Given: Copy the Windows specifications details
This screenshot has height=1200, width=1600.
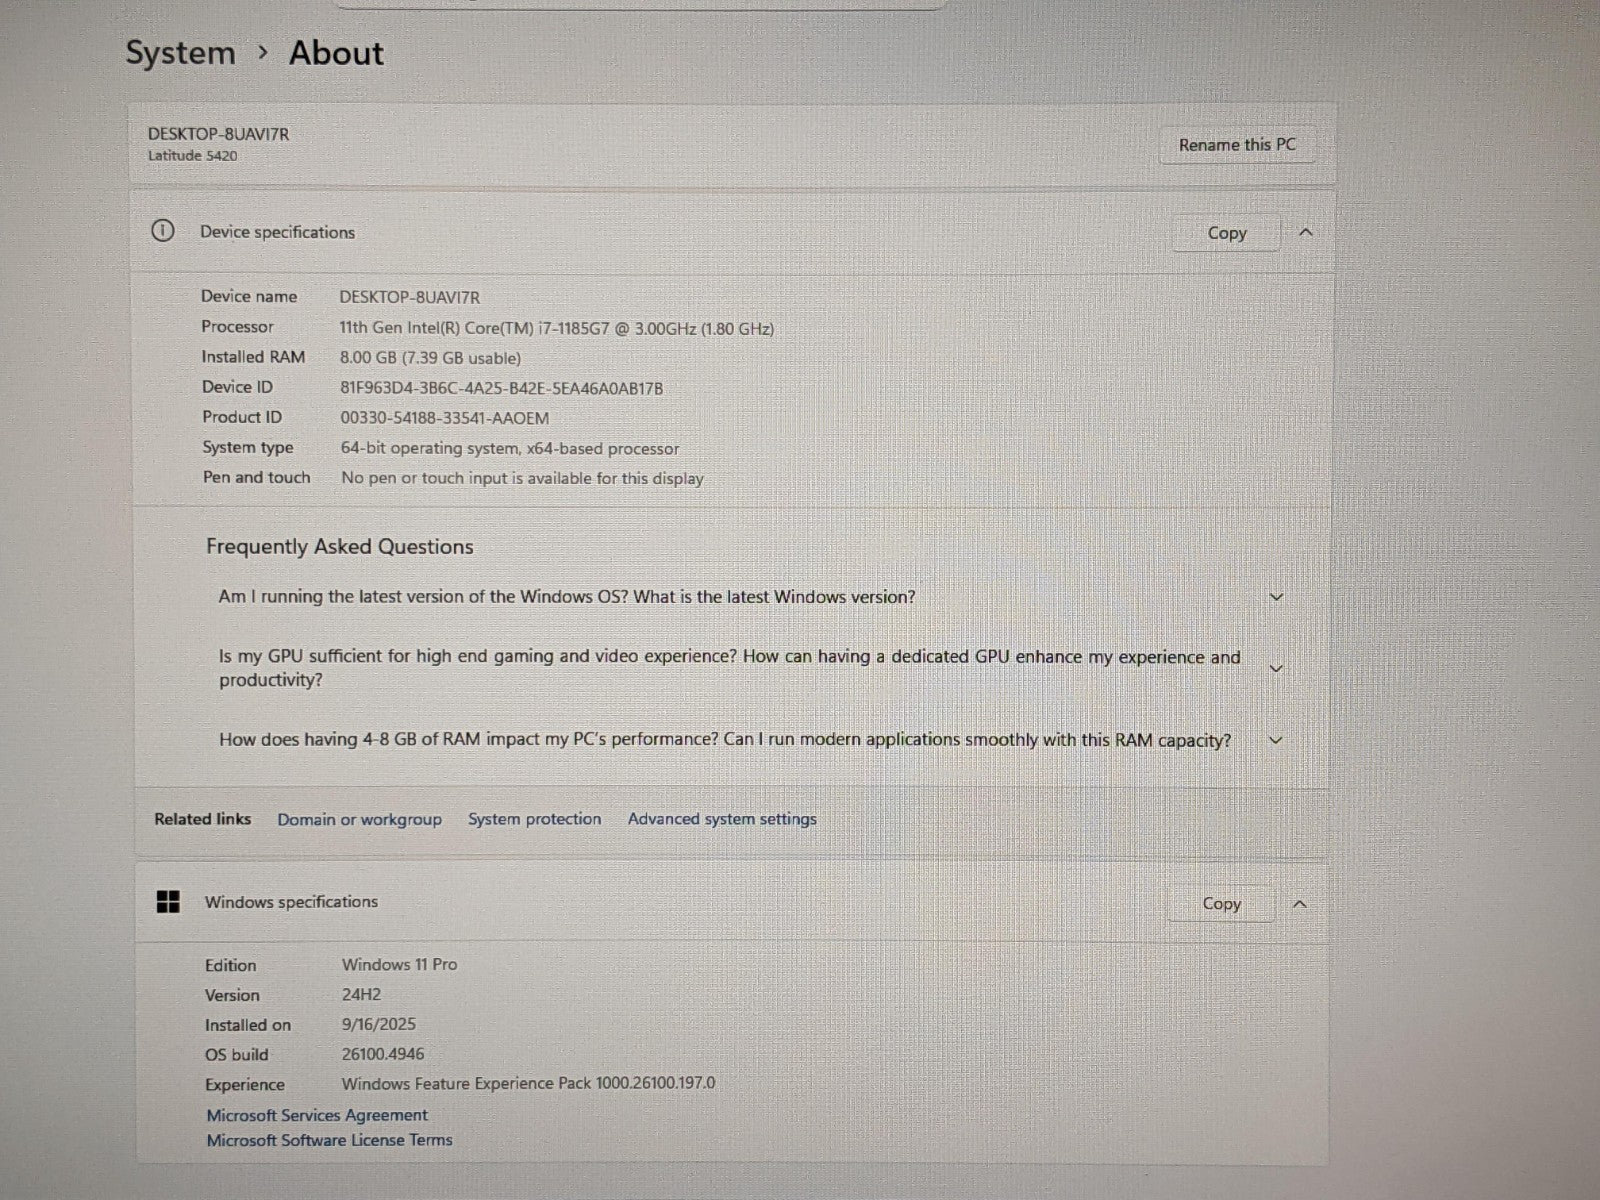Looking at the screenshot, I should 1221,904.
